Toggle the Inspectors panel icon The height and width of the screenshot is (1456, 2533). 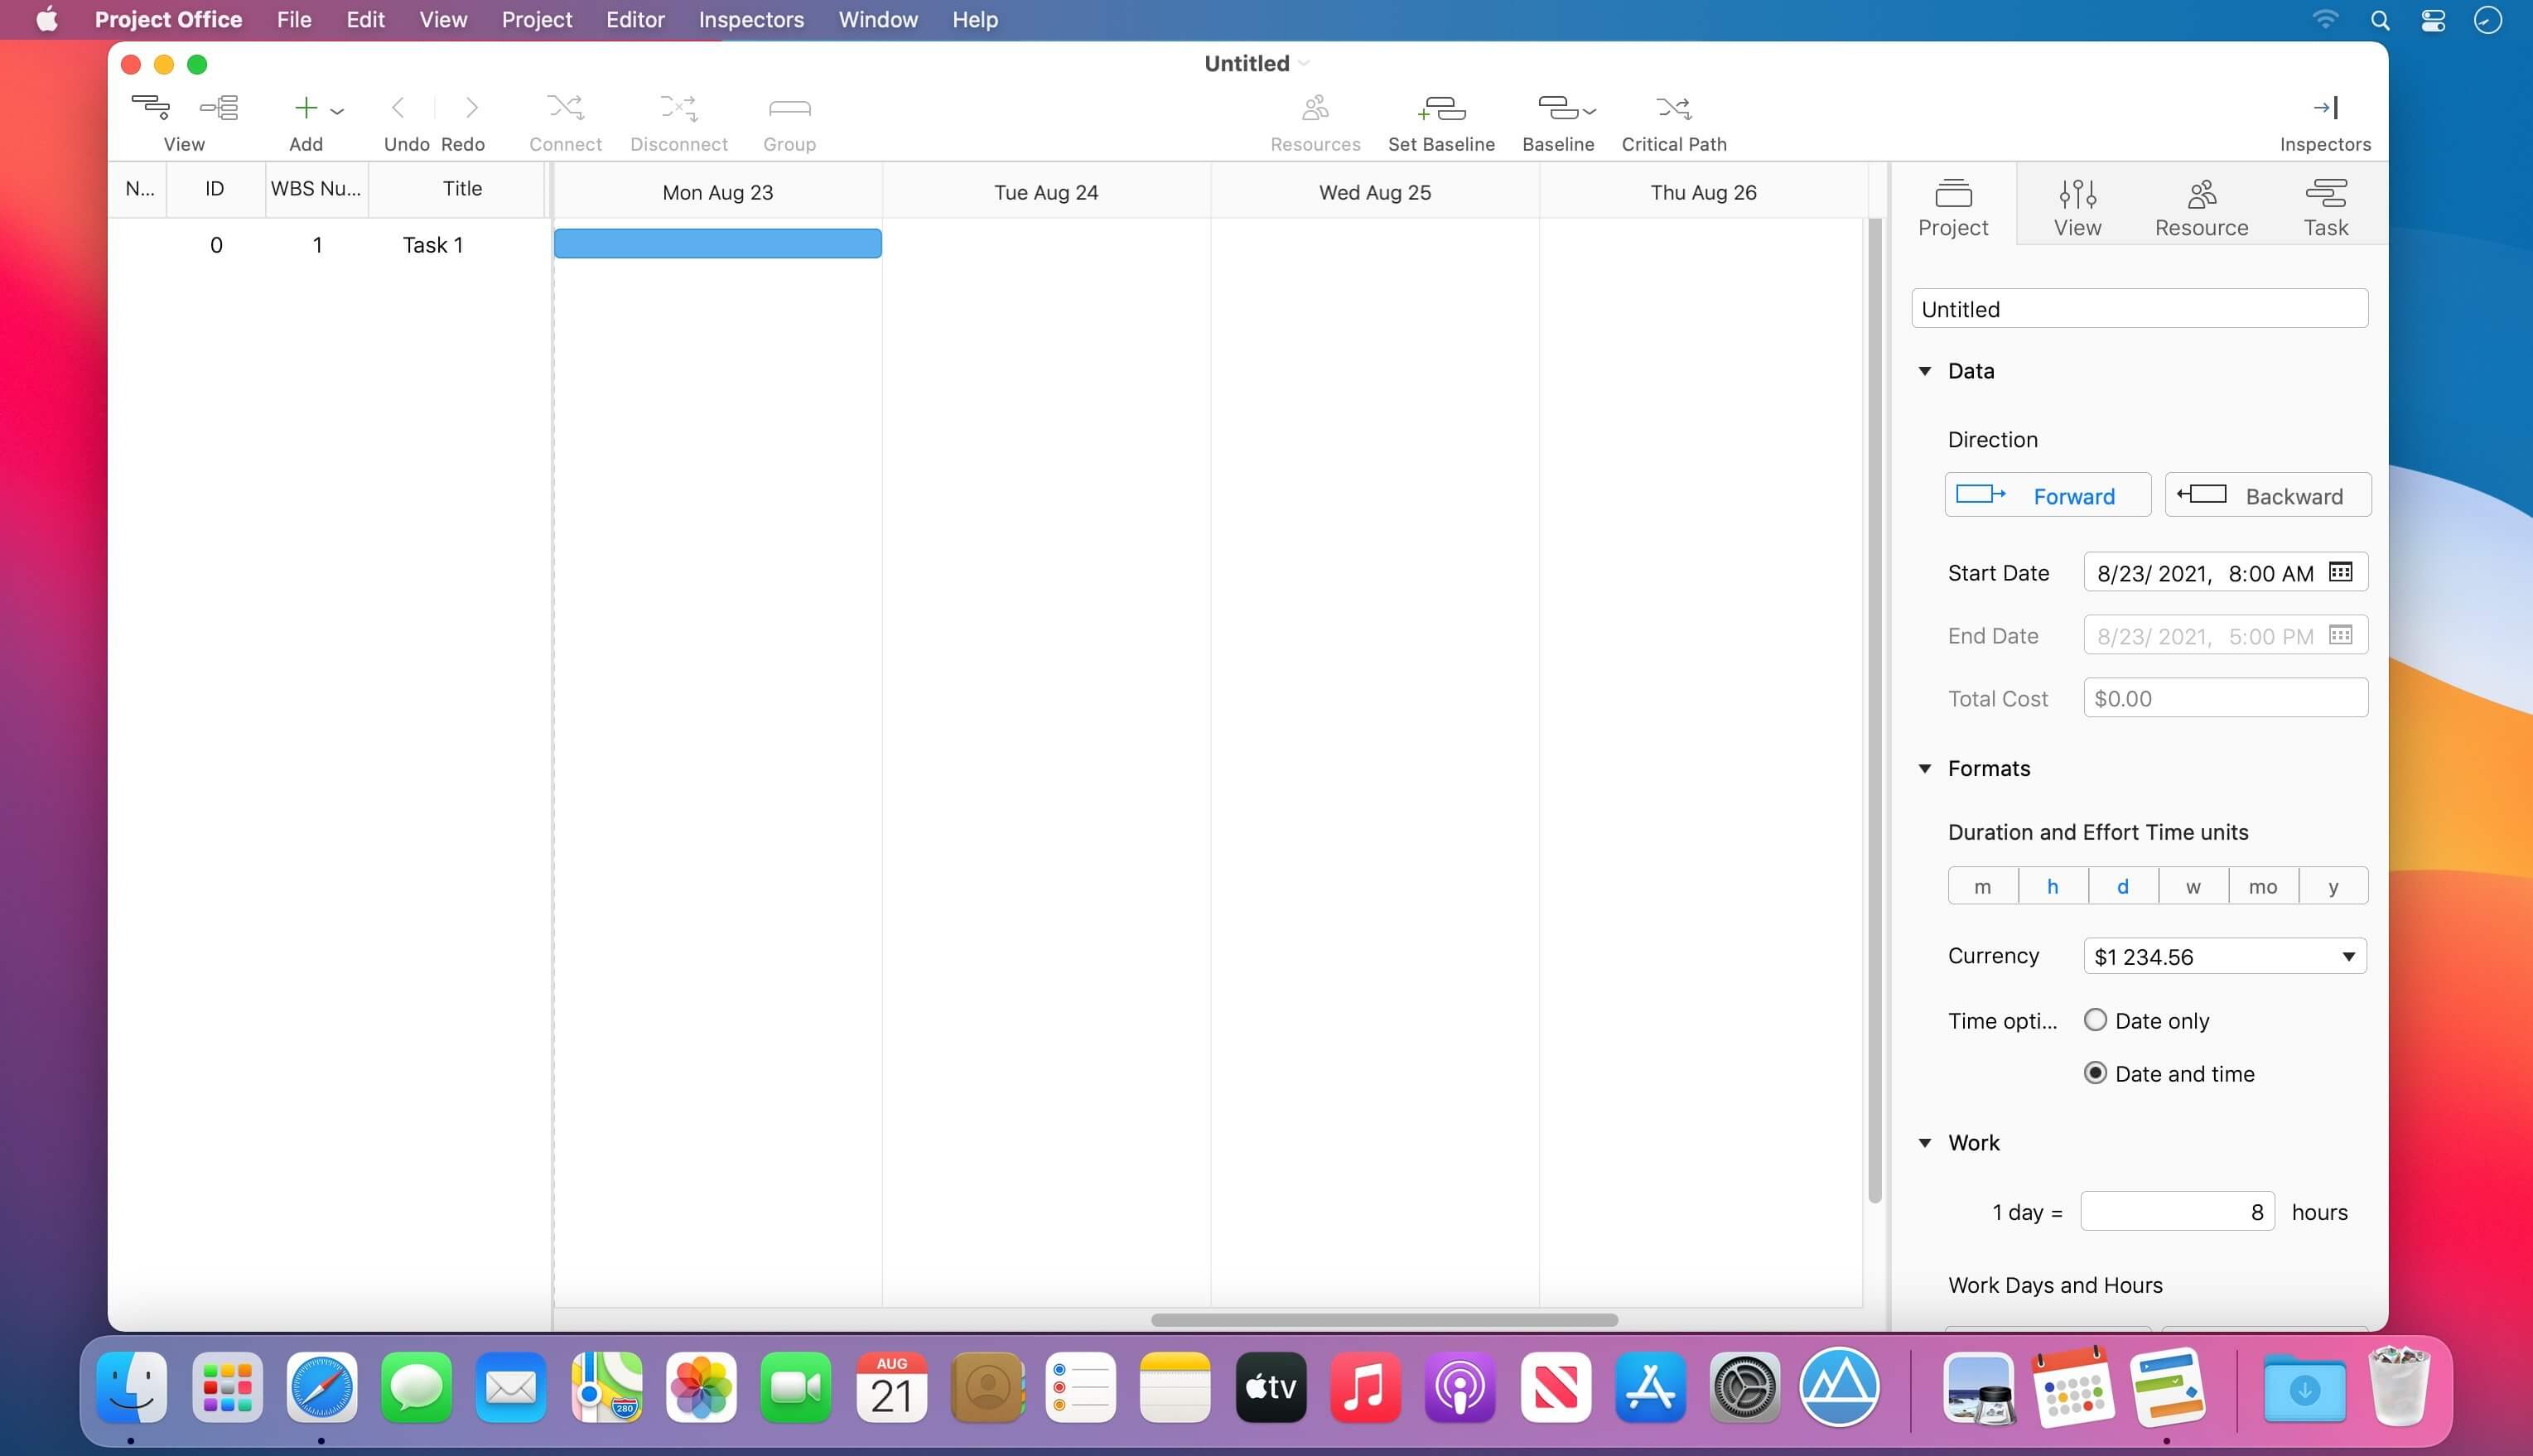click(x=2324, y=108)
